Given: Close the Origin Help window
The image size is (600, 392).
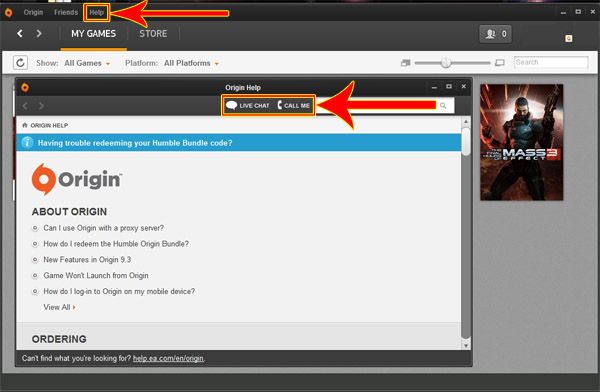Looking at the screenshot, I should tap(463, 87).
